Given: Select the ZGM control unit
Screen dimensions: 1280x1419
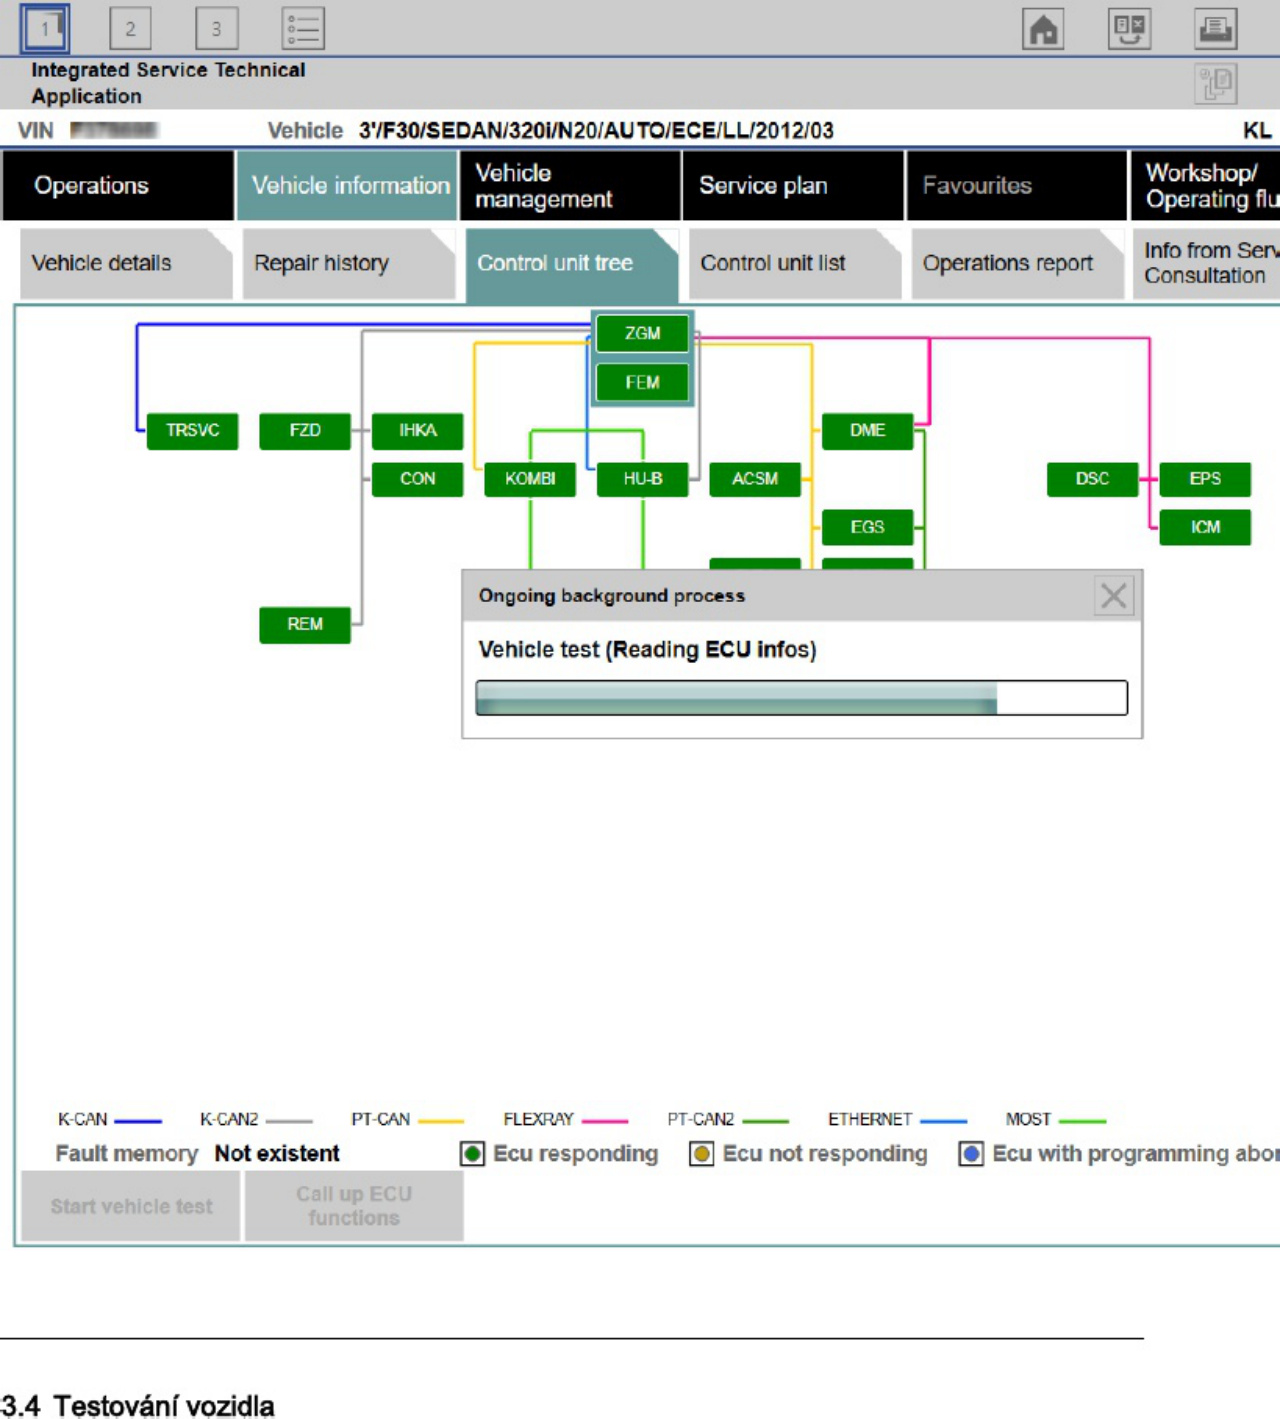Looking at the screenshot, I should 642,333.
